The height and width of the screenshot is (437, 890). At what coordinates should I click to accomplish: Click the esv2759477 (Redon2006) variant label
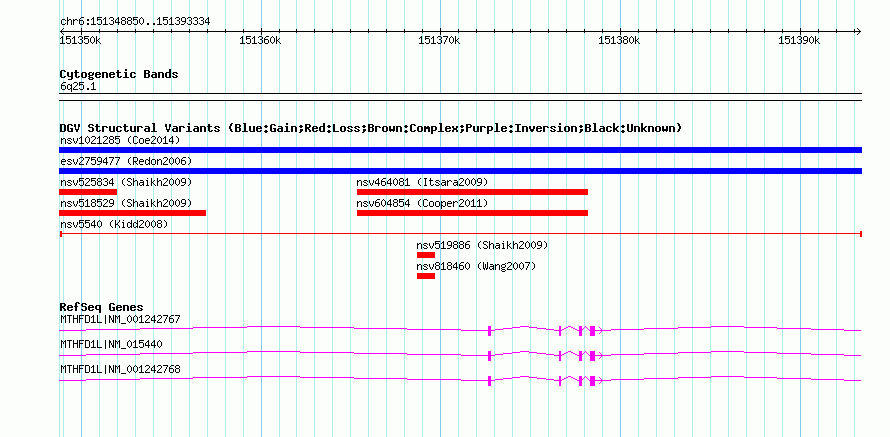(126, 162)
